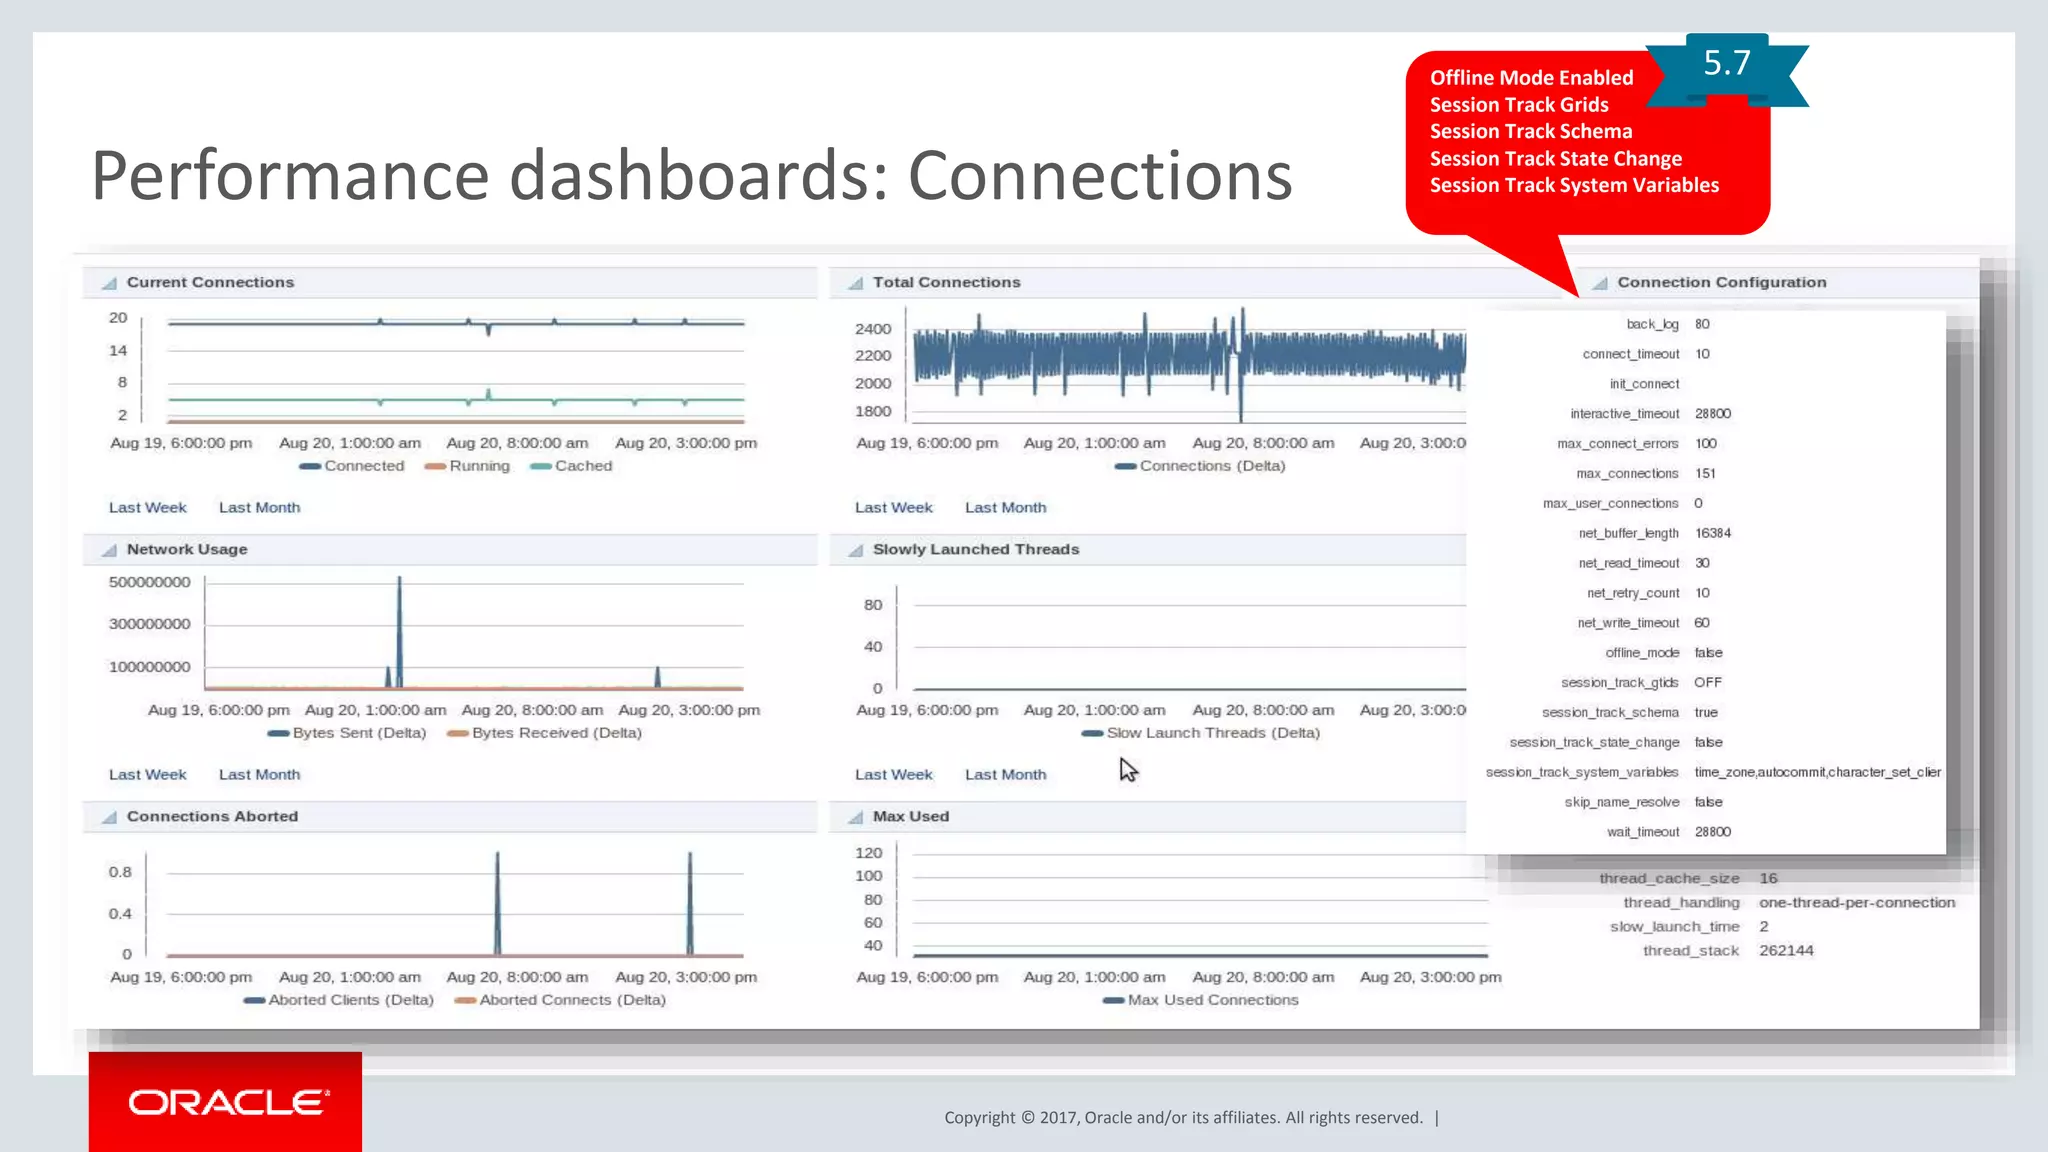Collapse the Network Usage panel triangle
The image size is (2048, 1152).
(109, 550)
